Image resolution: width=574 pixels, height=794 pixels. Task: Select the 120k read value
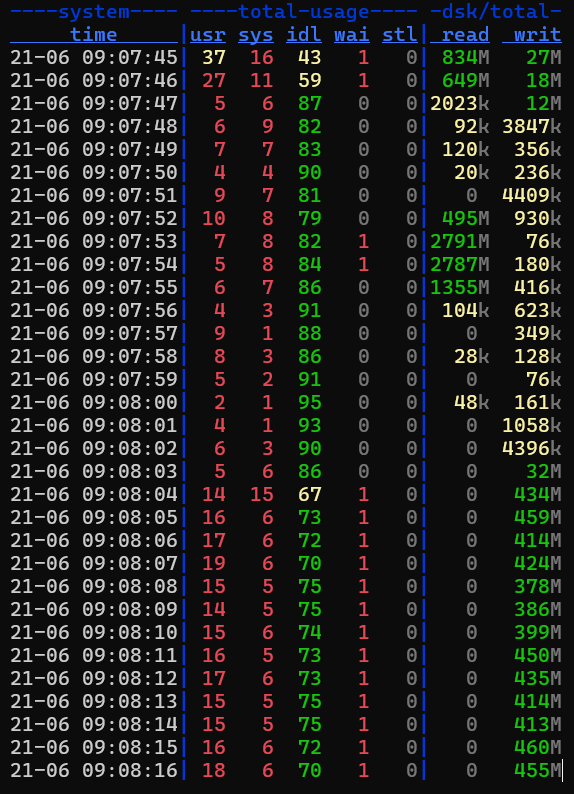tap(465, 149)
